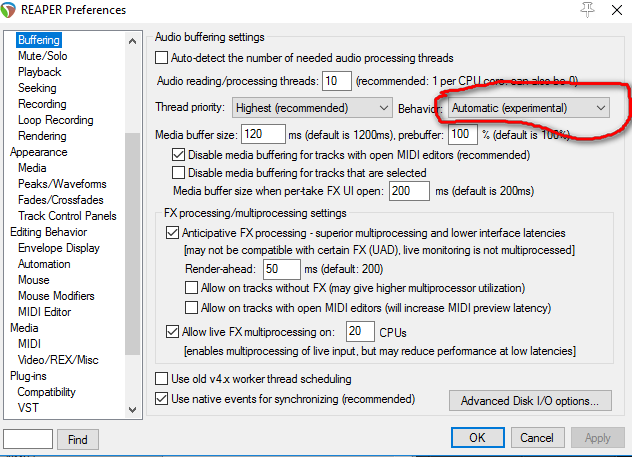Select MIDI under Media category
The height and width of the screenshot is (457, 632).
tap(29, 344)
